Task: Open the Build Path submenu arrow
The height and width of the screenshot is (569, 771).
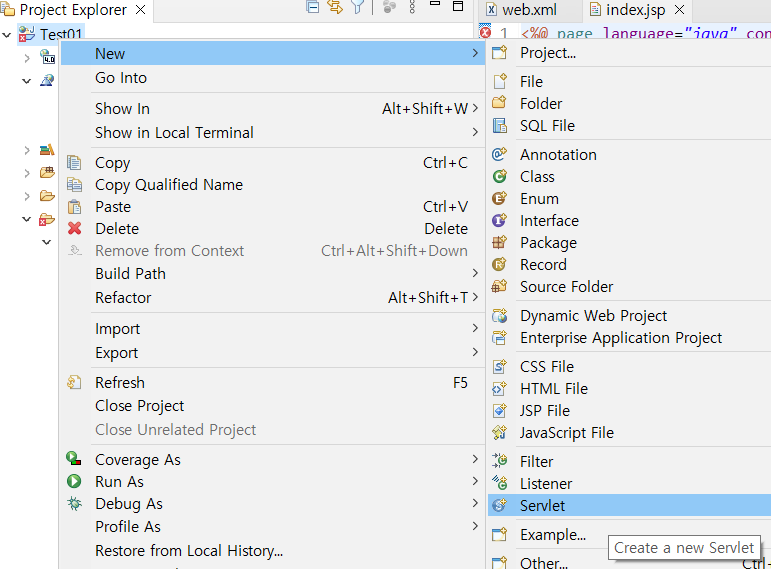Action: 474,273
